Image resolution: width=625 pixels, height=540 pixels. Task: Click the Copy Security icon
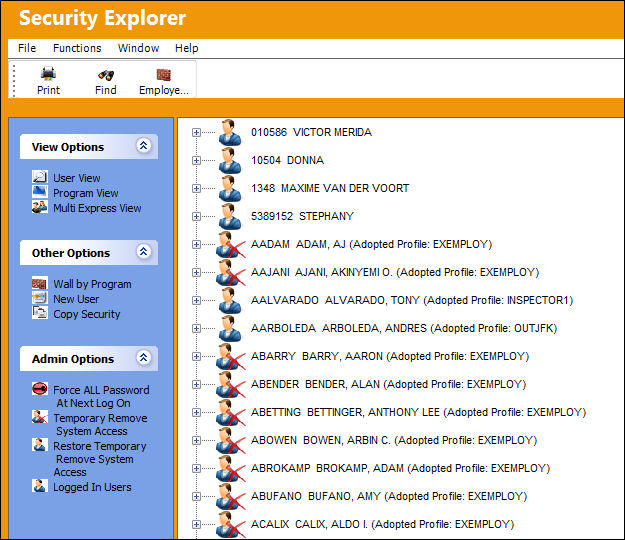pyautogui.click(x=40, y=312)
